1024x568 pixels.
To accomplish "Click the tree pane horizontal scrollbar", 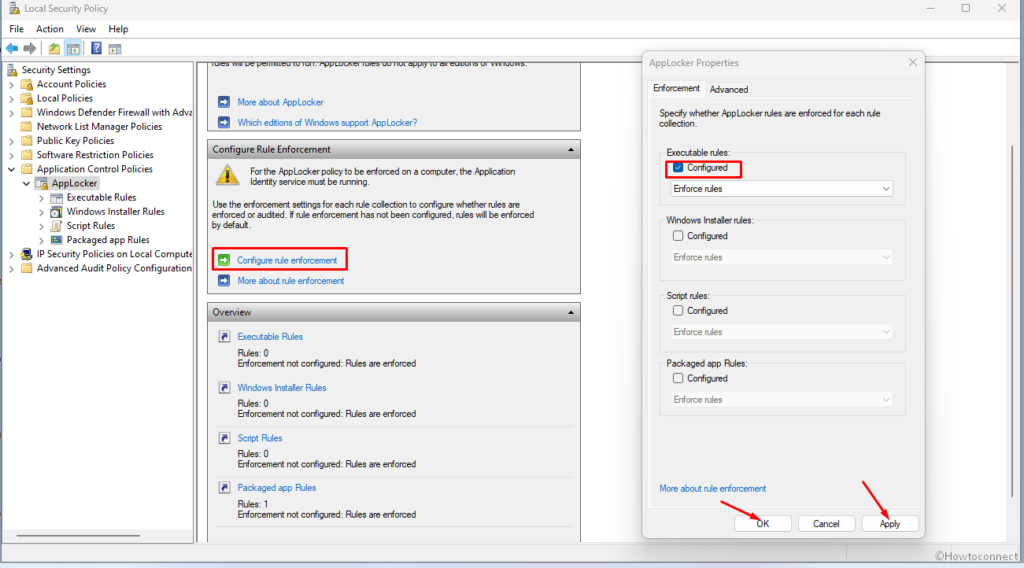I will pos(78,535).
